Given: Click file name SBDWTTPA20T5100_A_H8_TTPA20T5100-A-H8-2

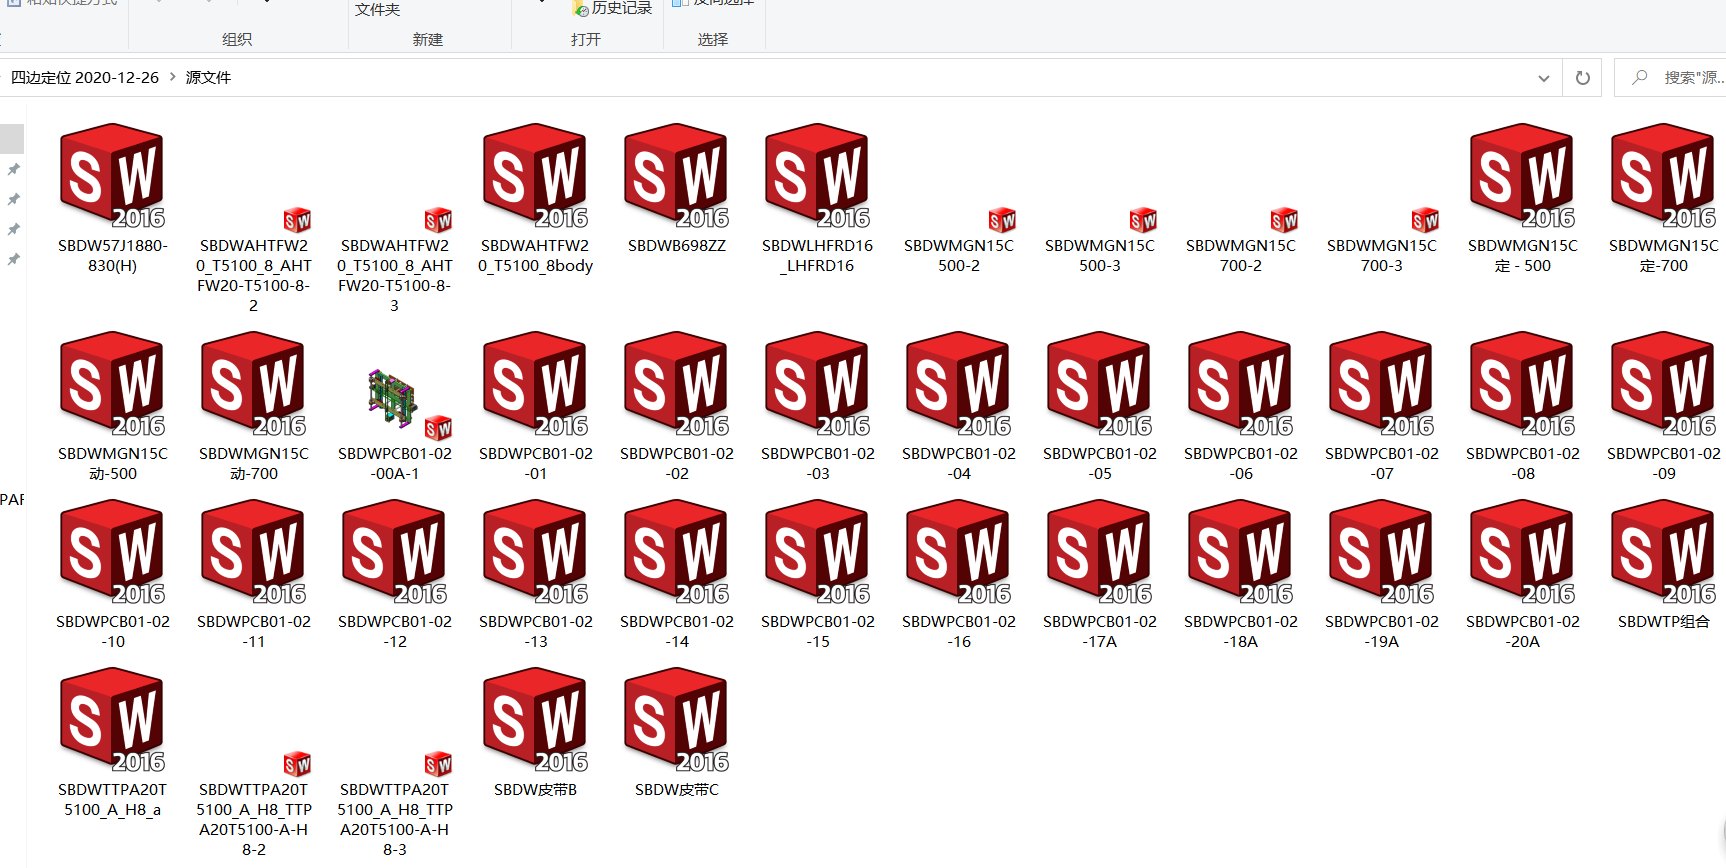Looking at the screenshot, I should click(253, 819).
